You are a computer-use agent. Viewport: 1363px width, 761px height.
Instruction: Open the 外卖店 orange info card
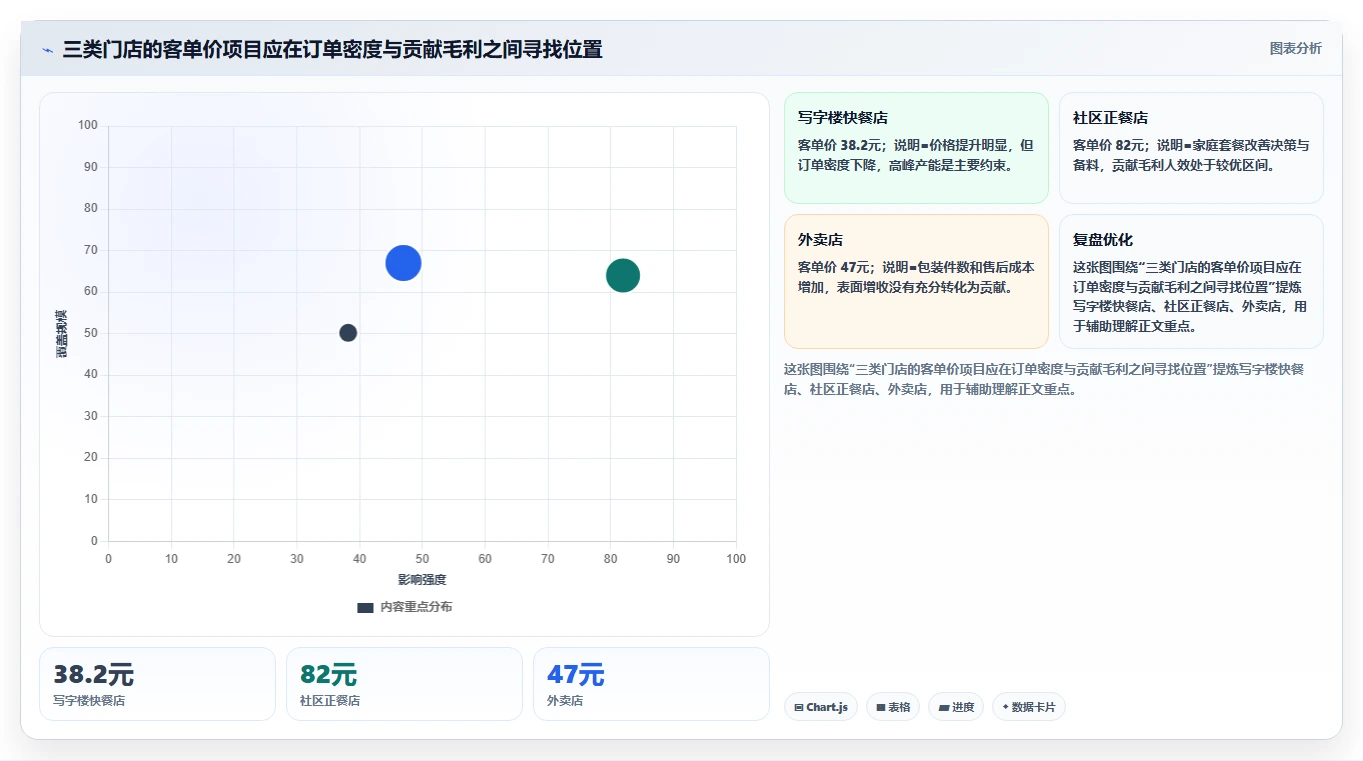tap(916, 281)
